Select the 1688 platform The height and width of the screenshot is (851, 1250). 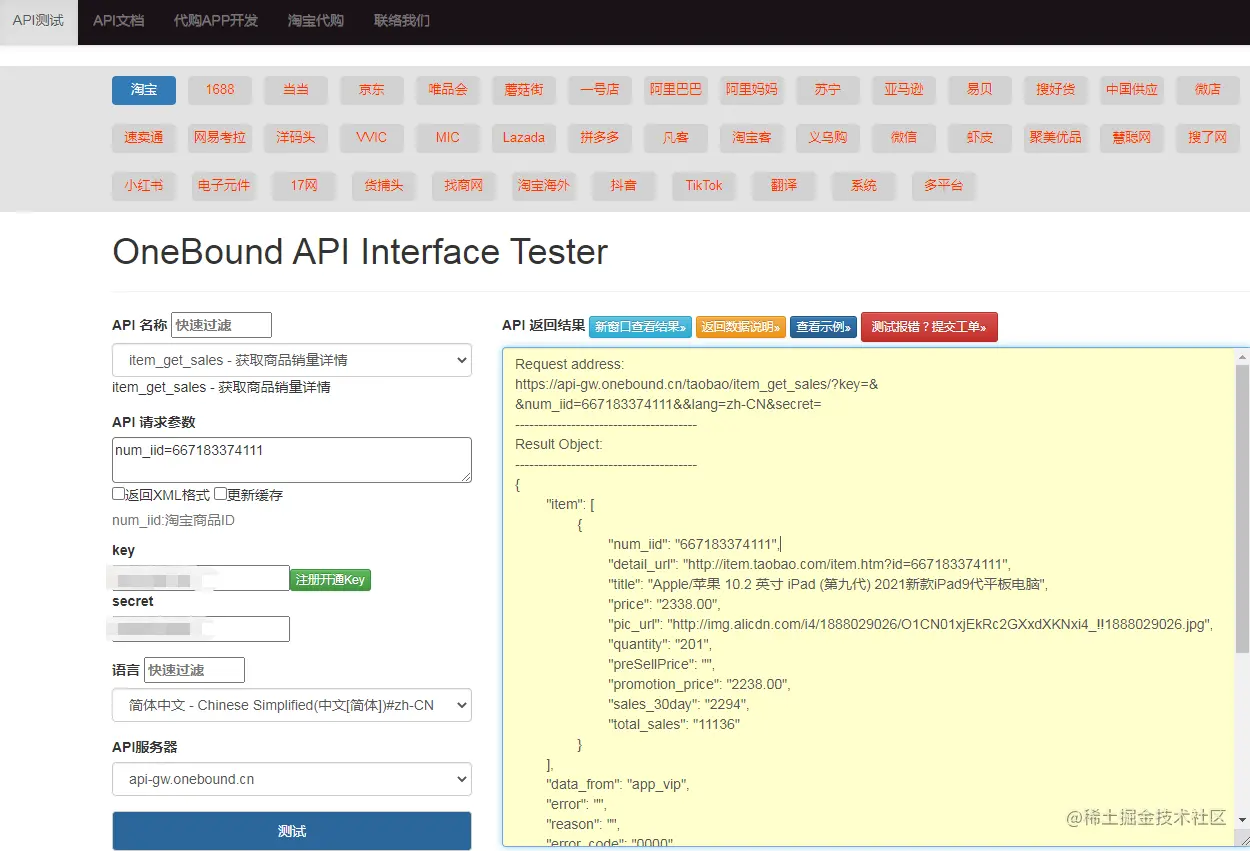[220, 90]
